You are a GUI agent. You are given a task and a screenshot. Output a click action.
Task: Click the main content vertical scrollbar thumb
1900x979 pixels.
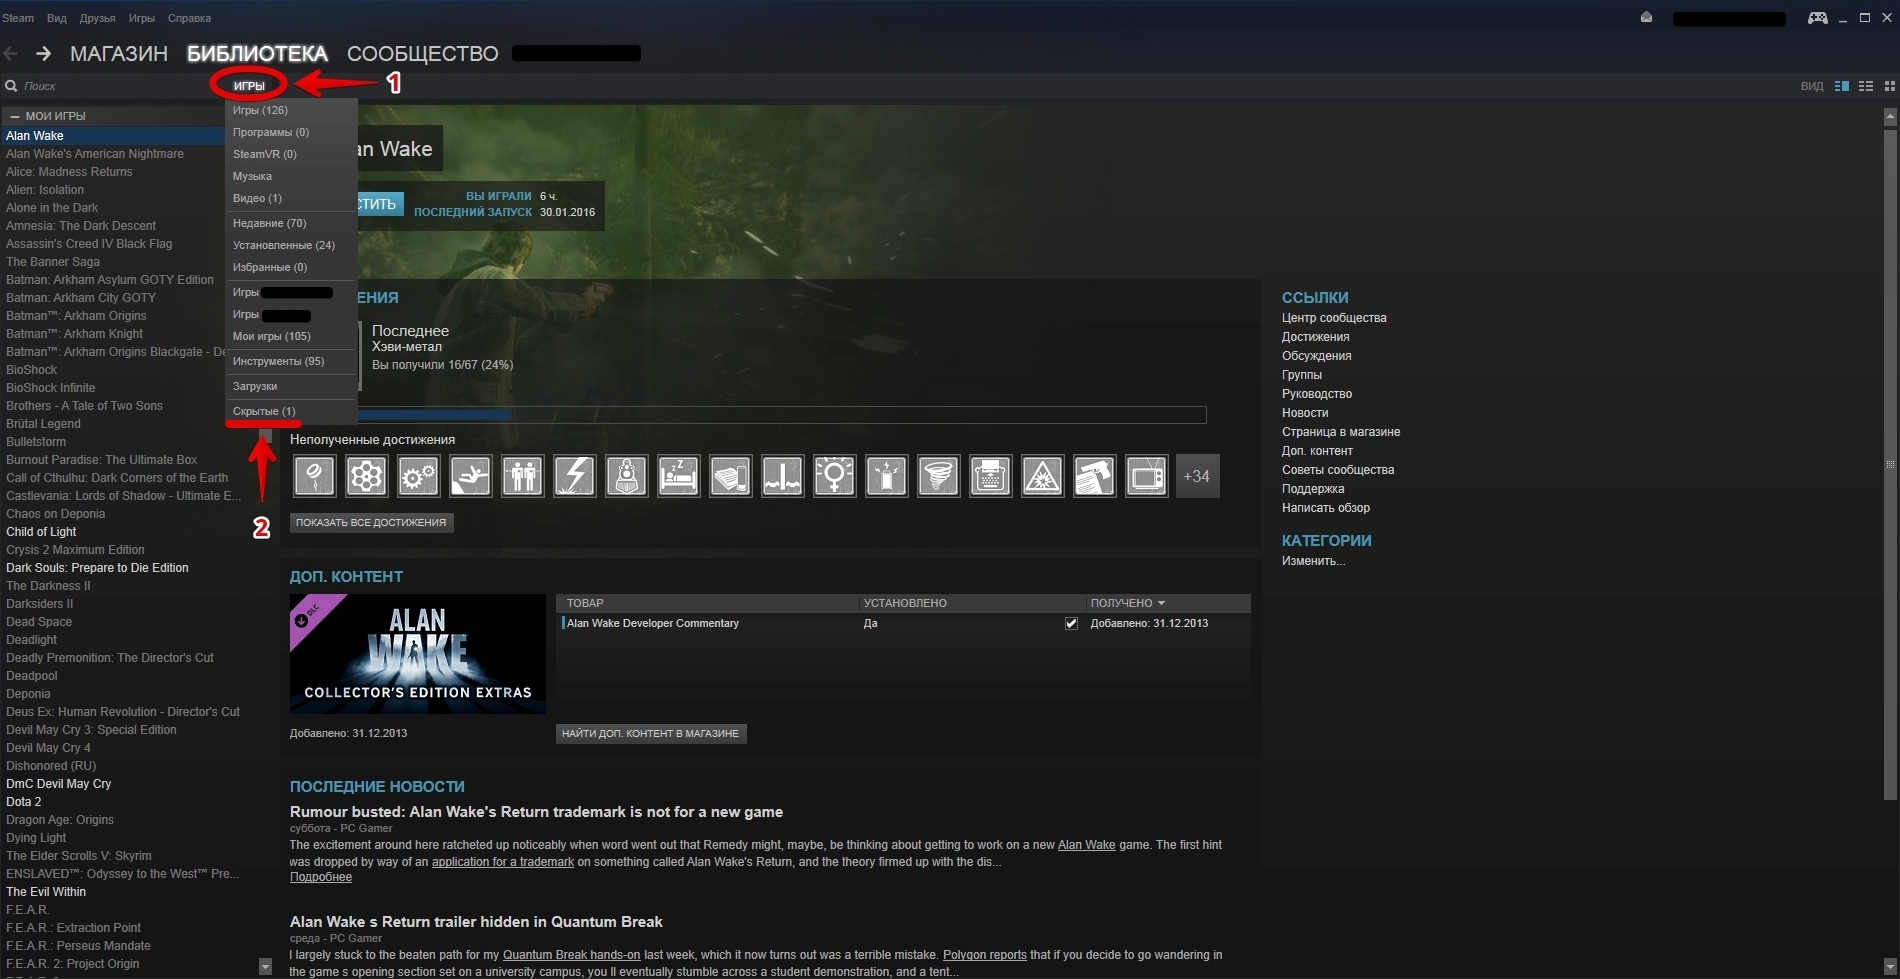click(x=1890, y=464)
